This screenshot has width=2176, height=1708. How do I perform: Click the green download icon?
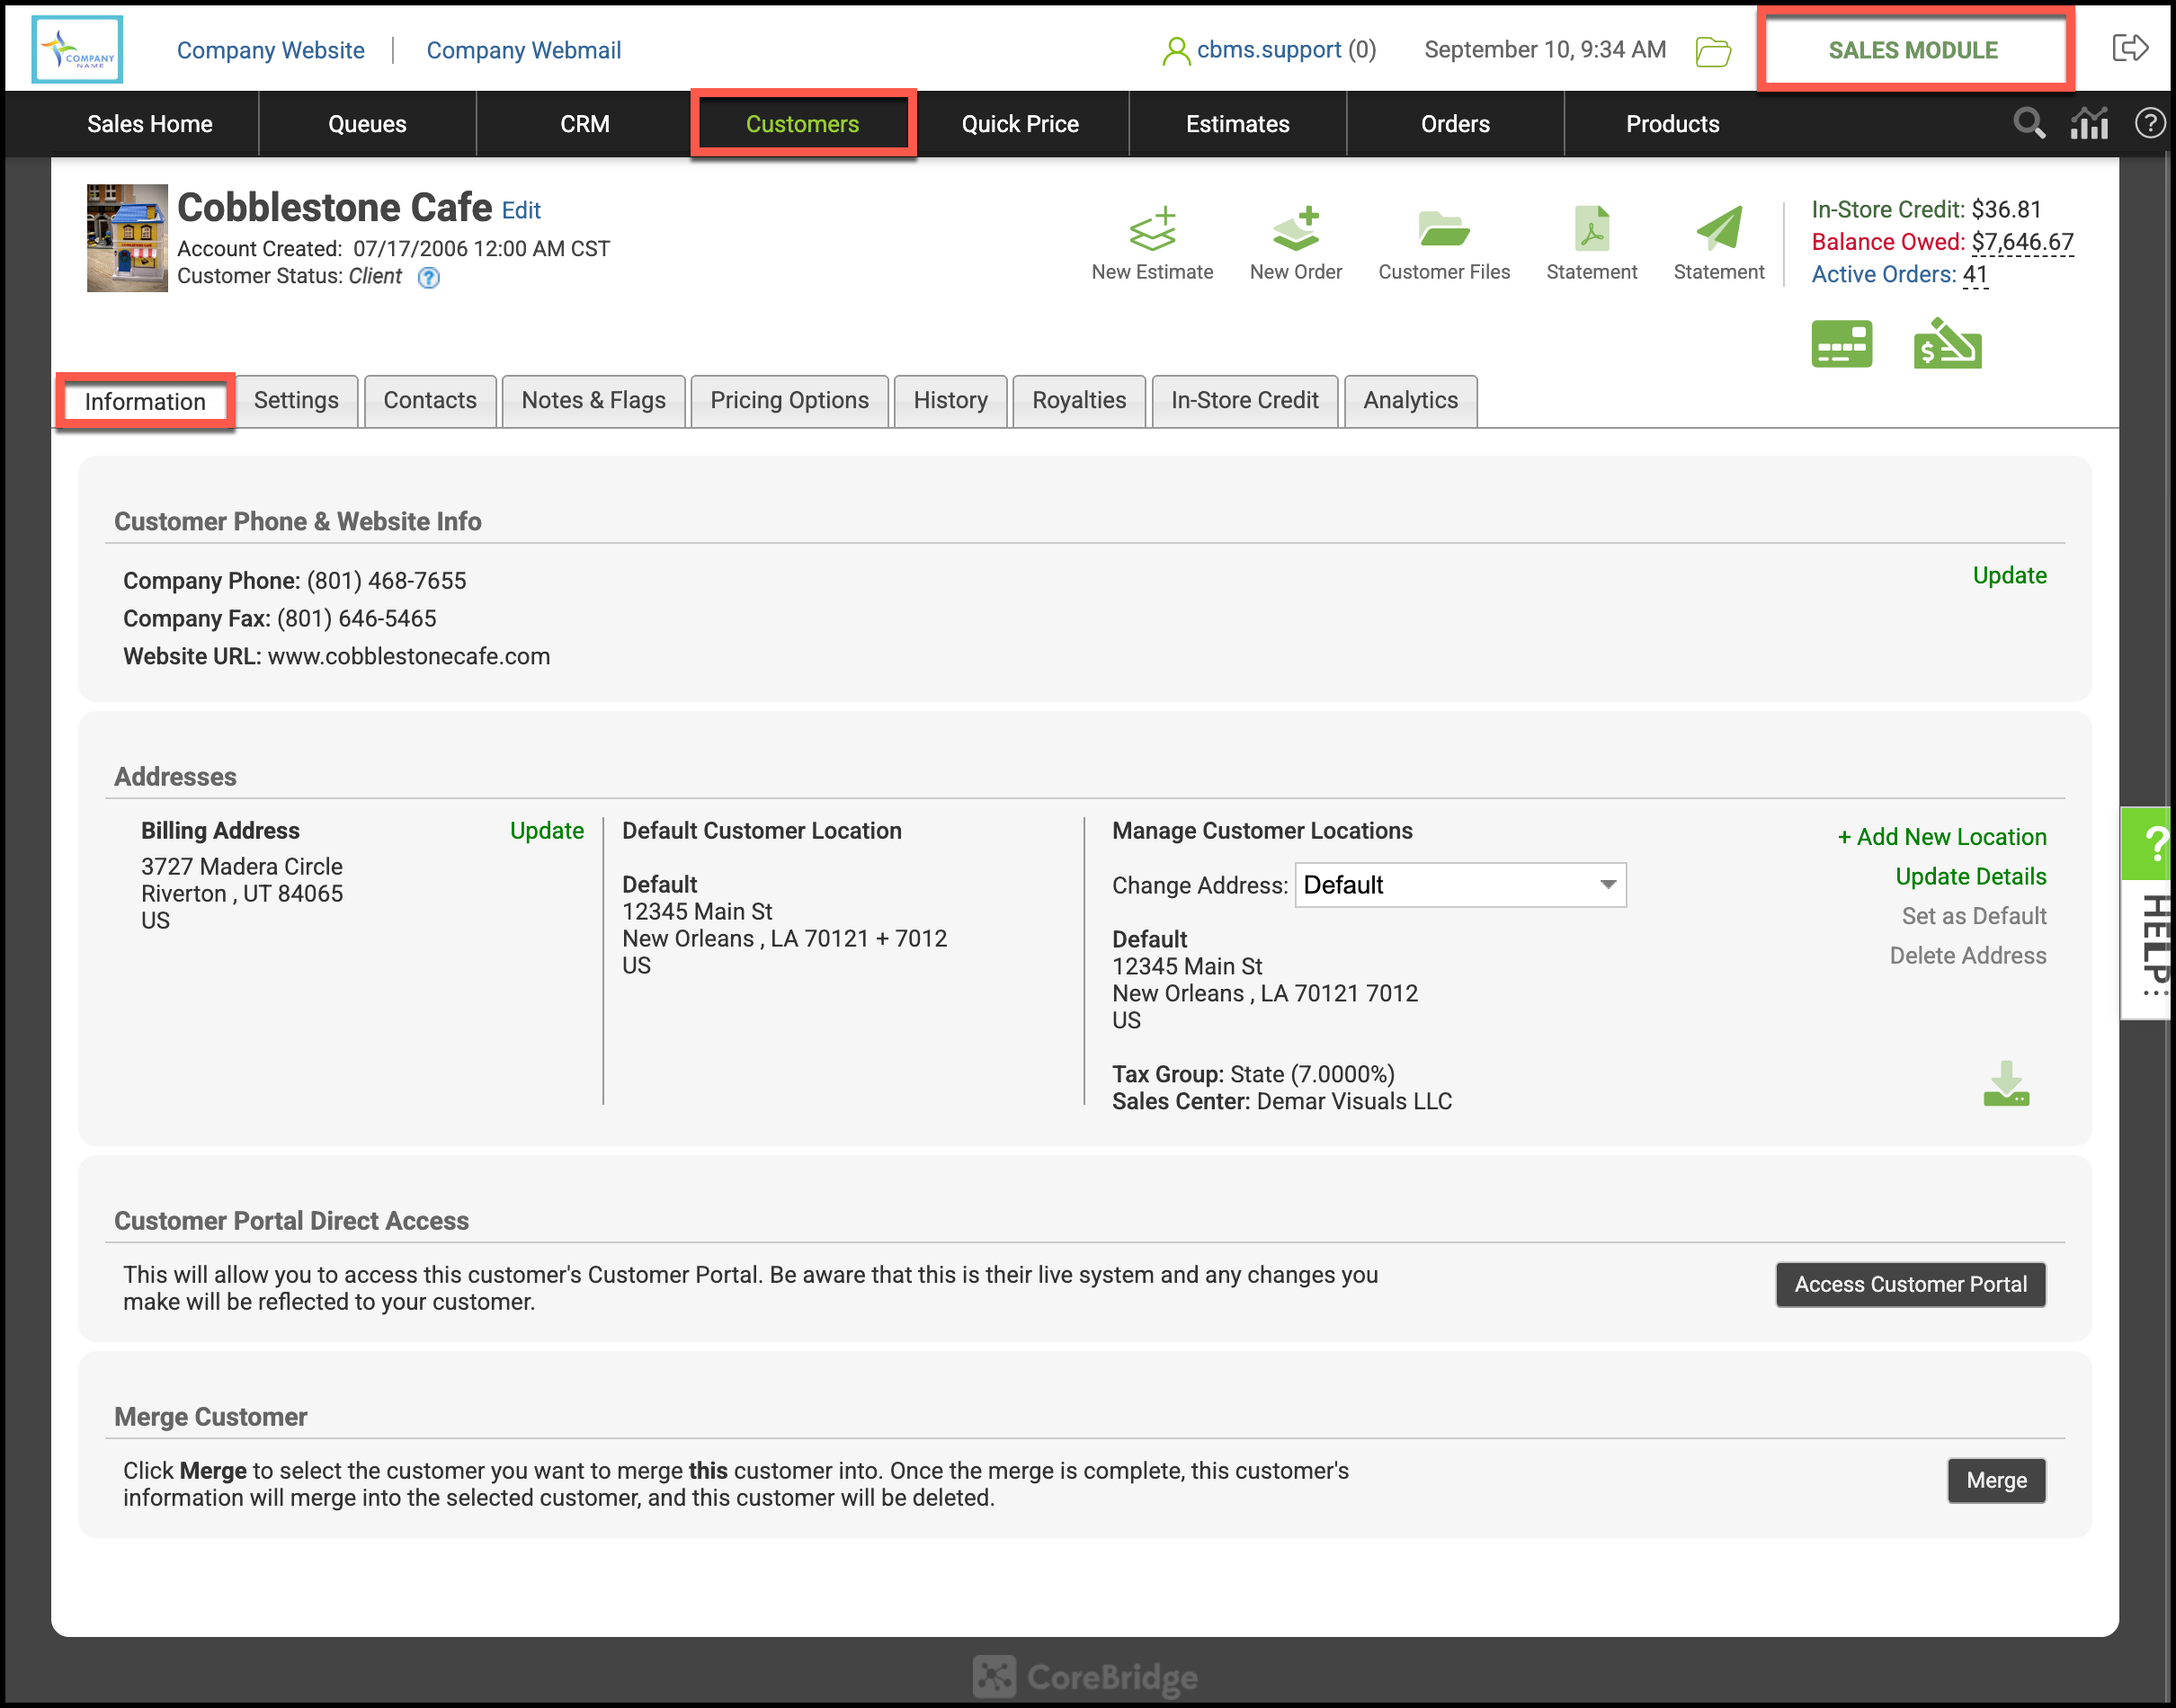pyautogui.click(x=2006, y=1084)
